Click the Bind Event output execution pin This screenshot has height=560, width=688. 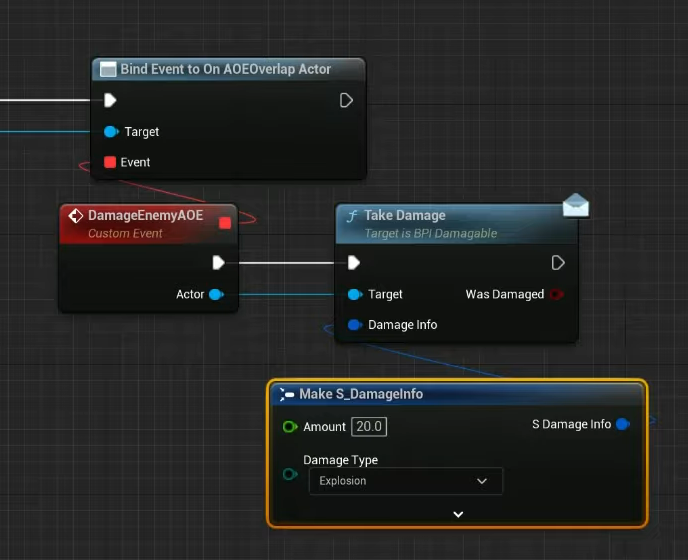coord(346,100)
